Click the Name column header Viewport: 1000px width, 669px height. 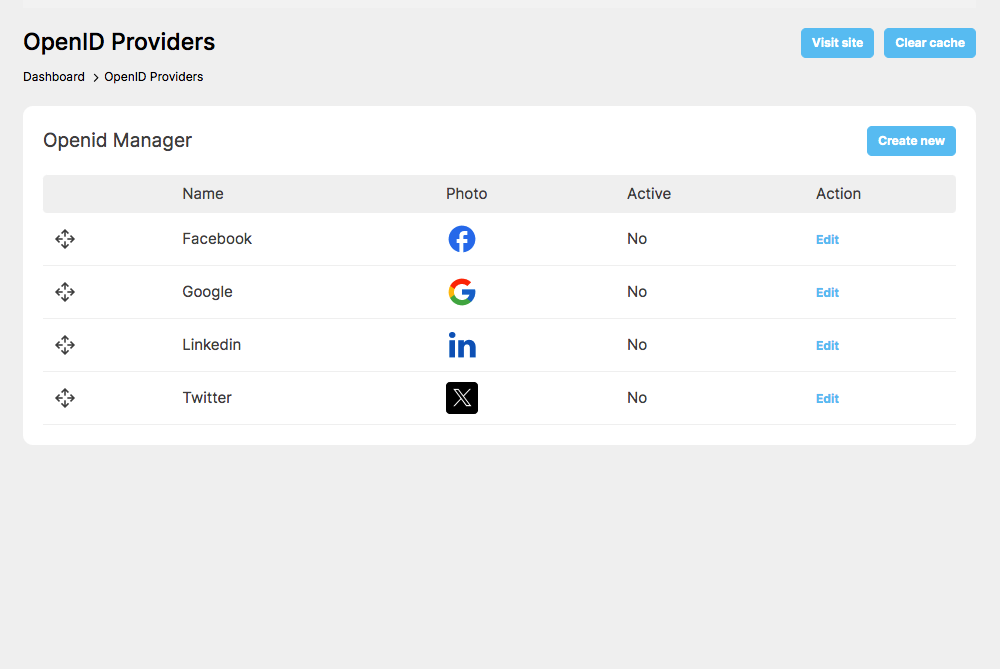203,194
